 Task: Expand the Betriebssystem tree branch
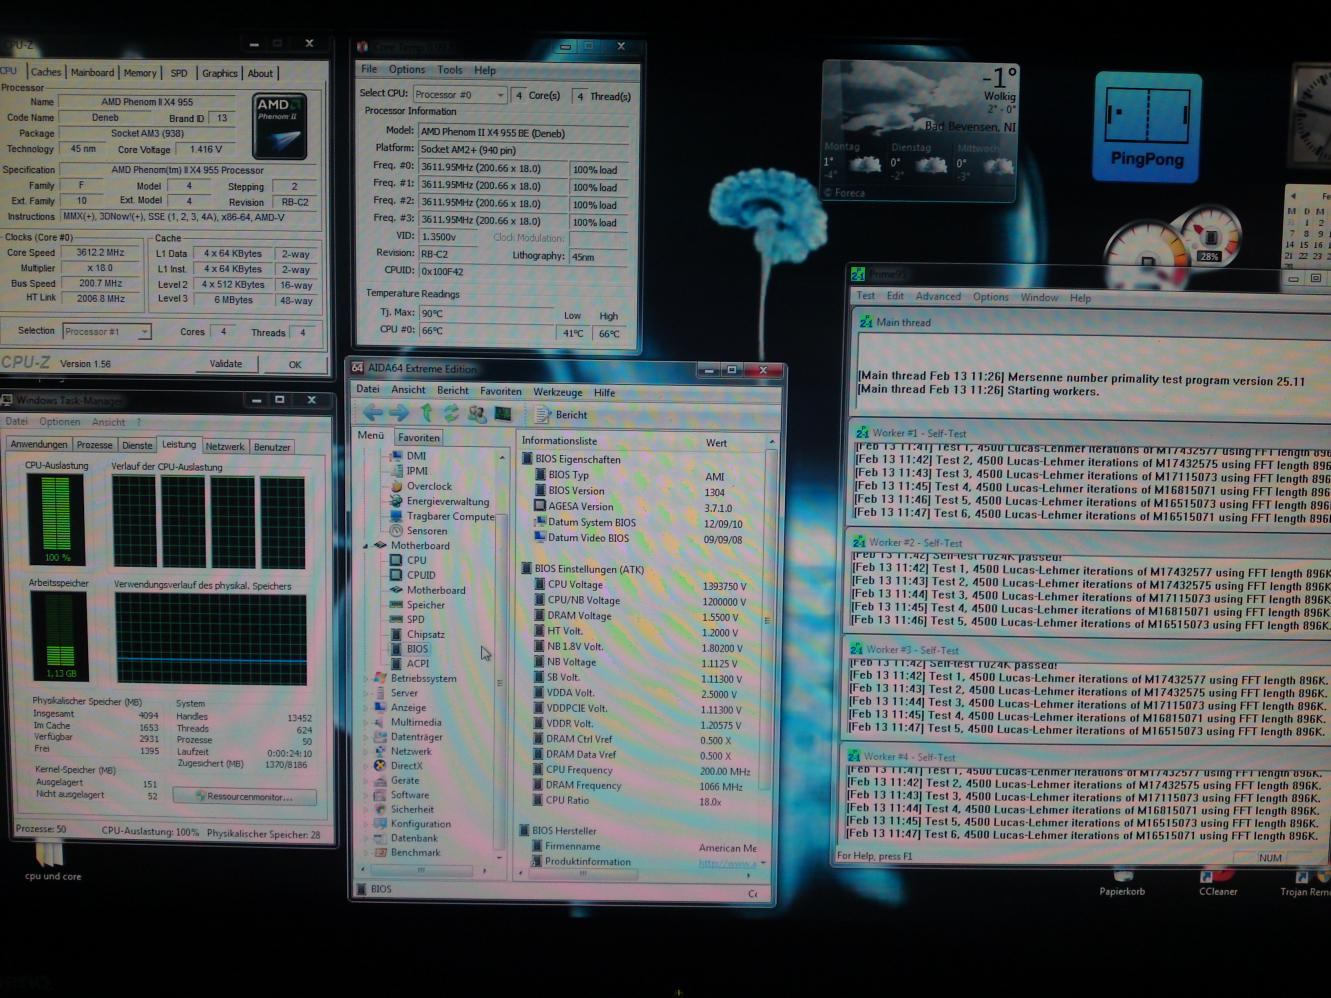(x=365, y=678)
